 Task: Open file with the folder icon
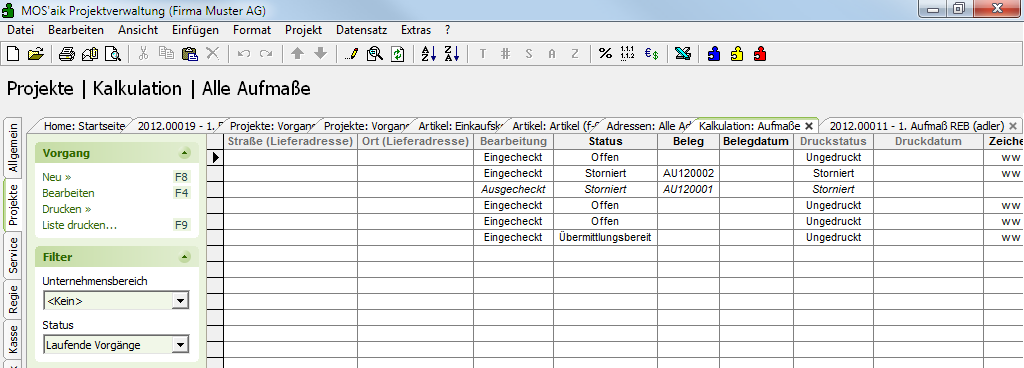pos(35,54)
